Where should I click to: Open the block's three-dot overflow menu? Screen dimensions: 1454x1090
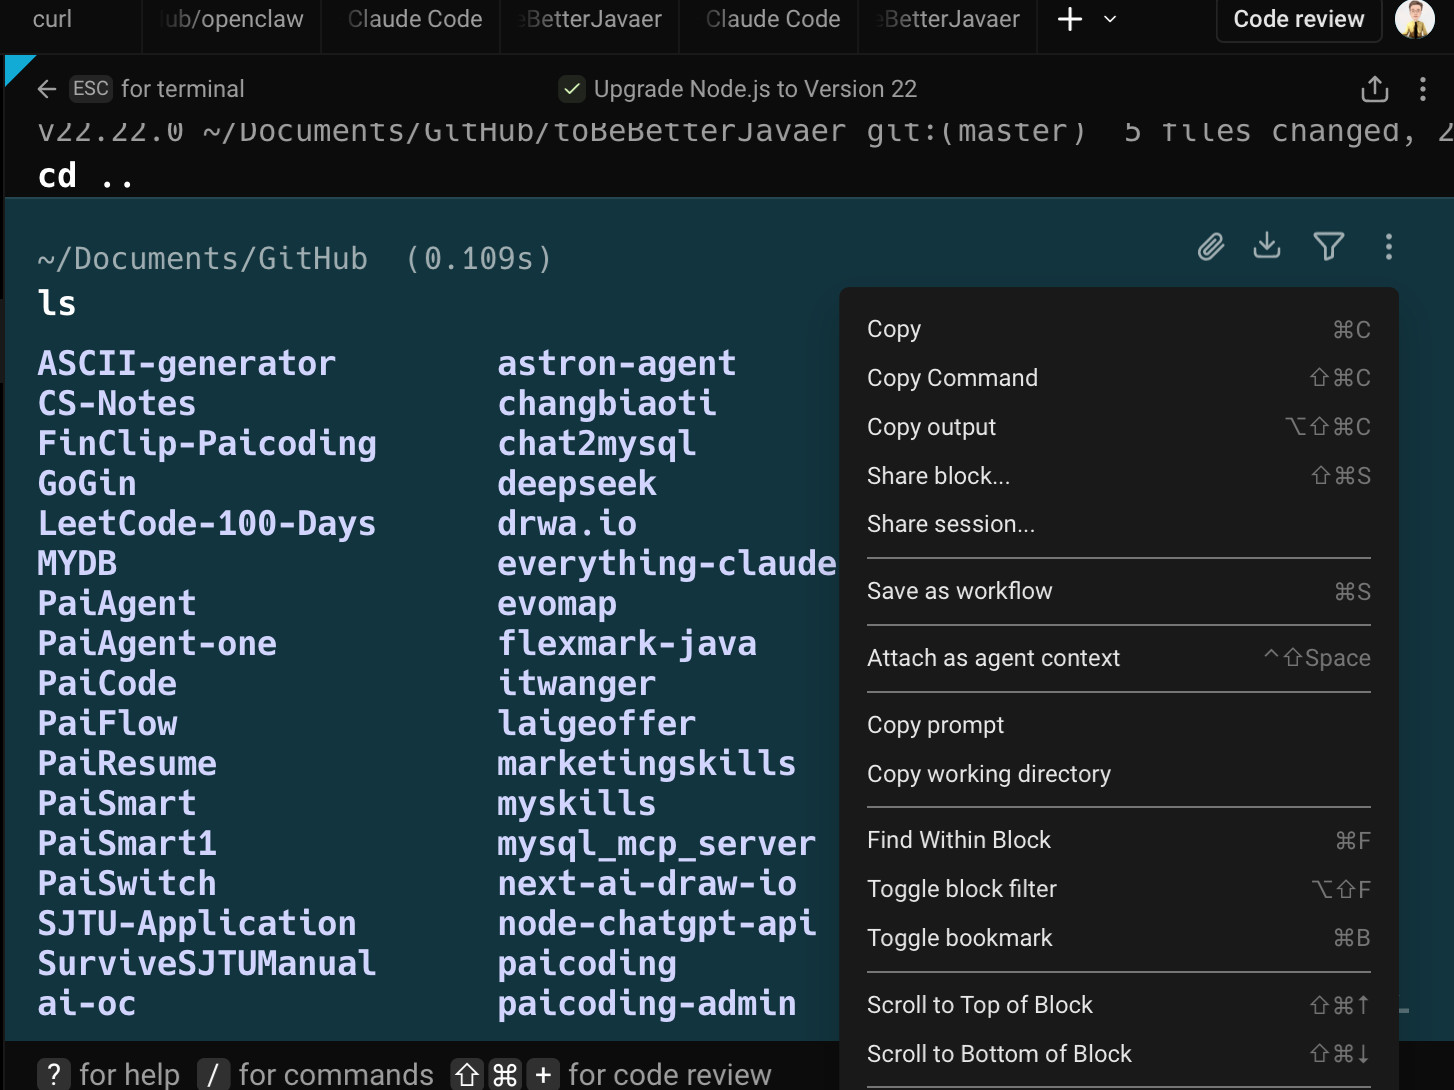pos(1388,247)
